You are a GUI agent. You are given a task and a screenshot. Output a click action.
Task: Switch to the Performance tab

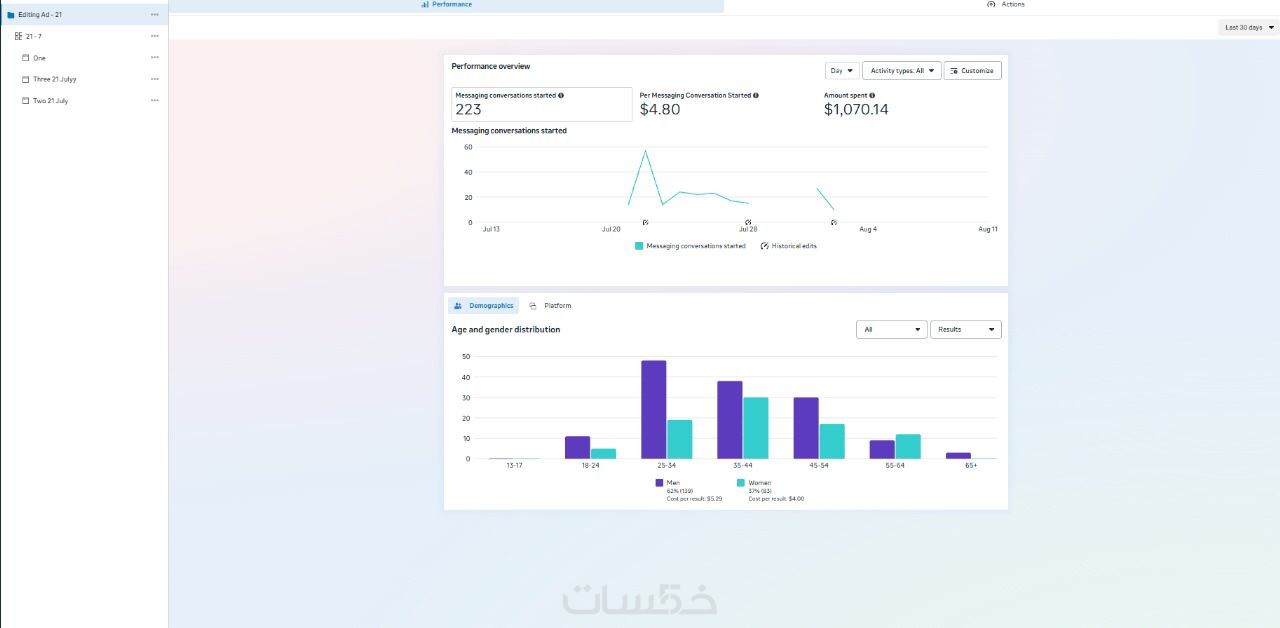point(446,5)
